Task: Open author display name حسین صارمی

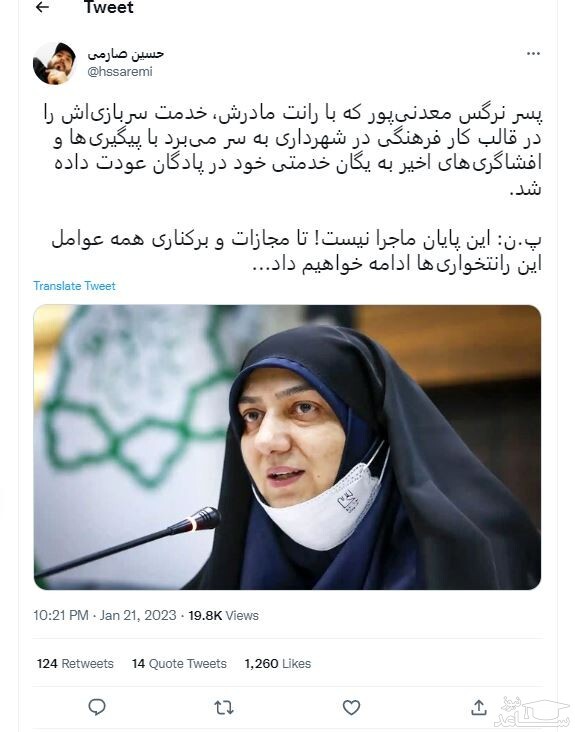Action: tap(126, 54)
